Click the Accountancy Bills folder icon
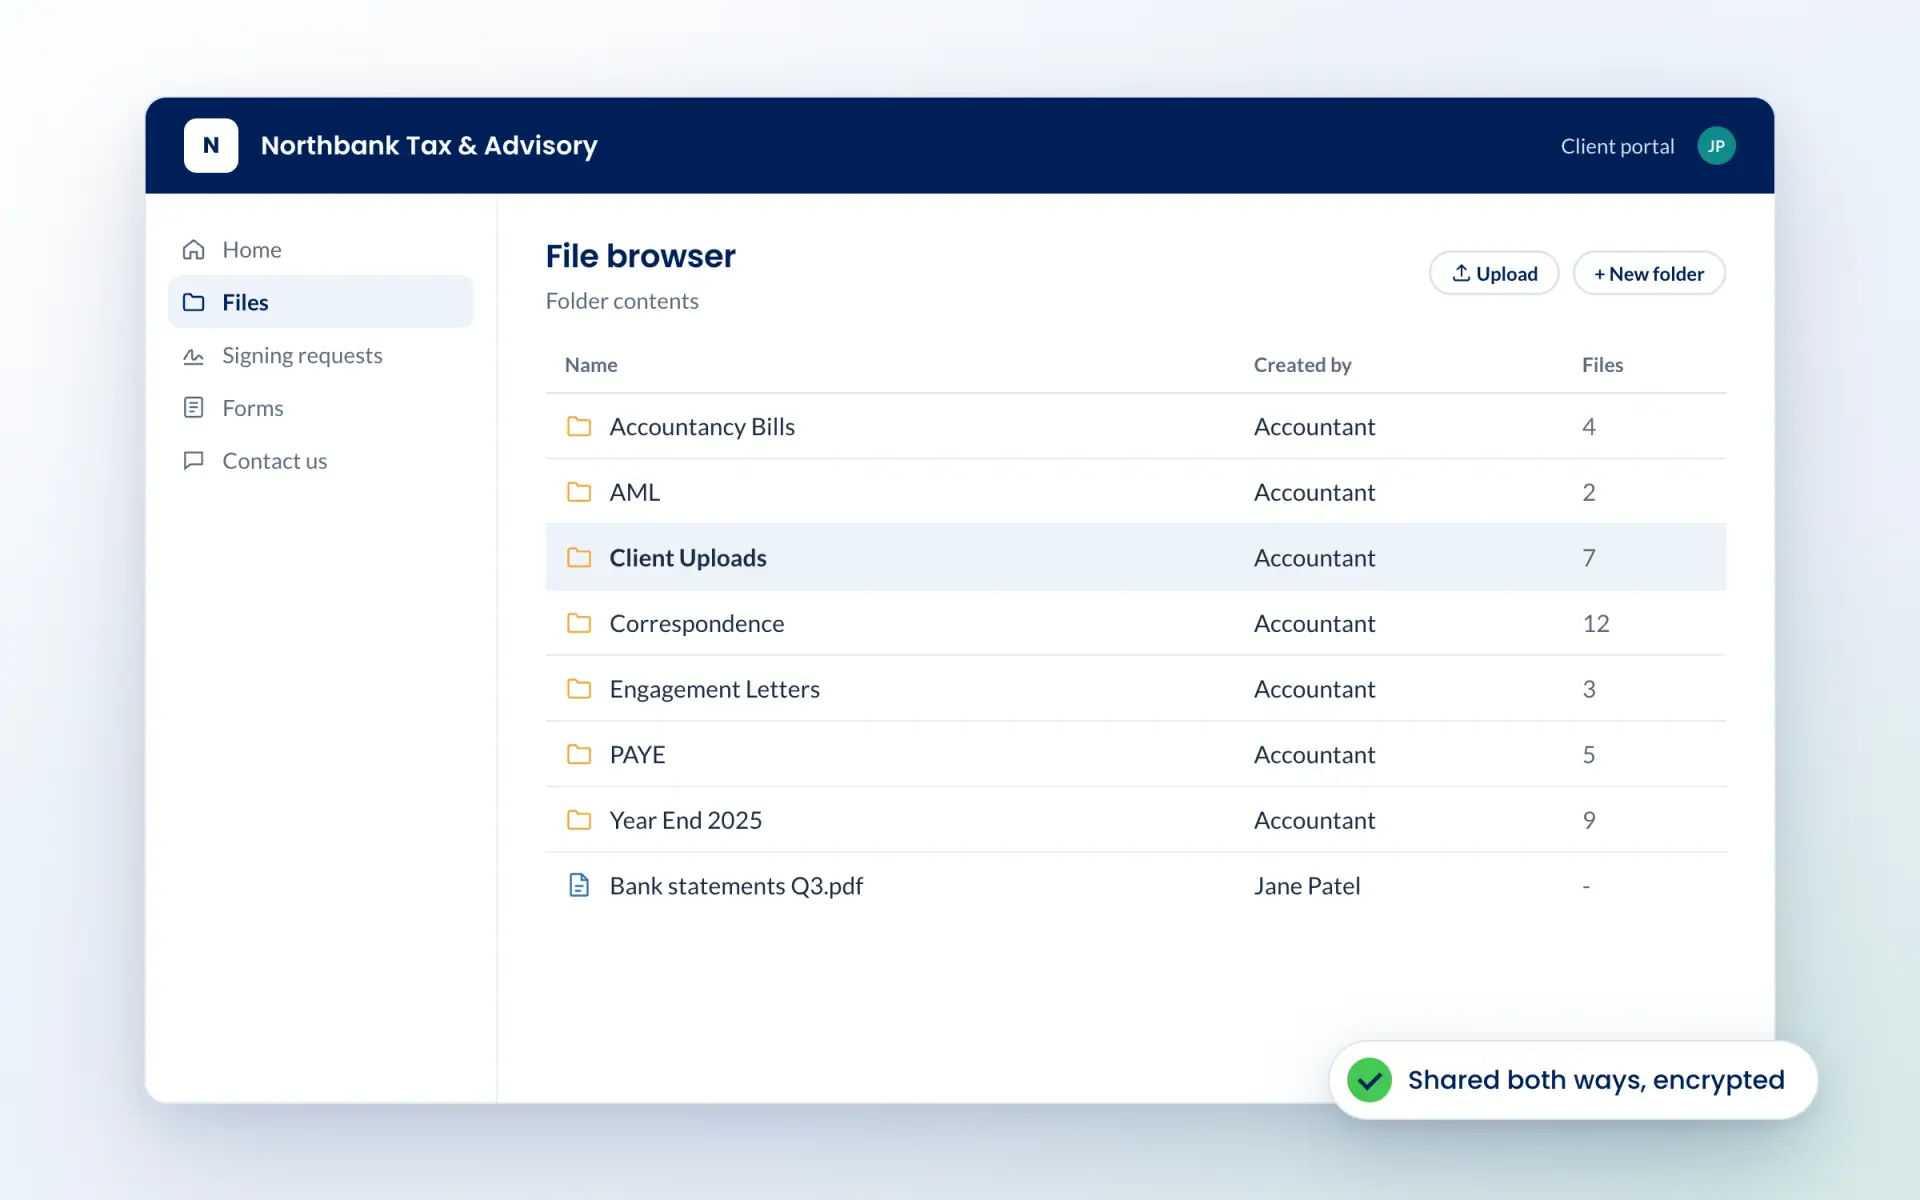 pos(579,427)
